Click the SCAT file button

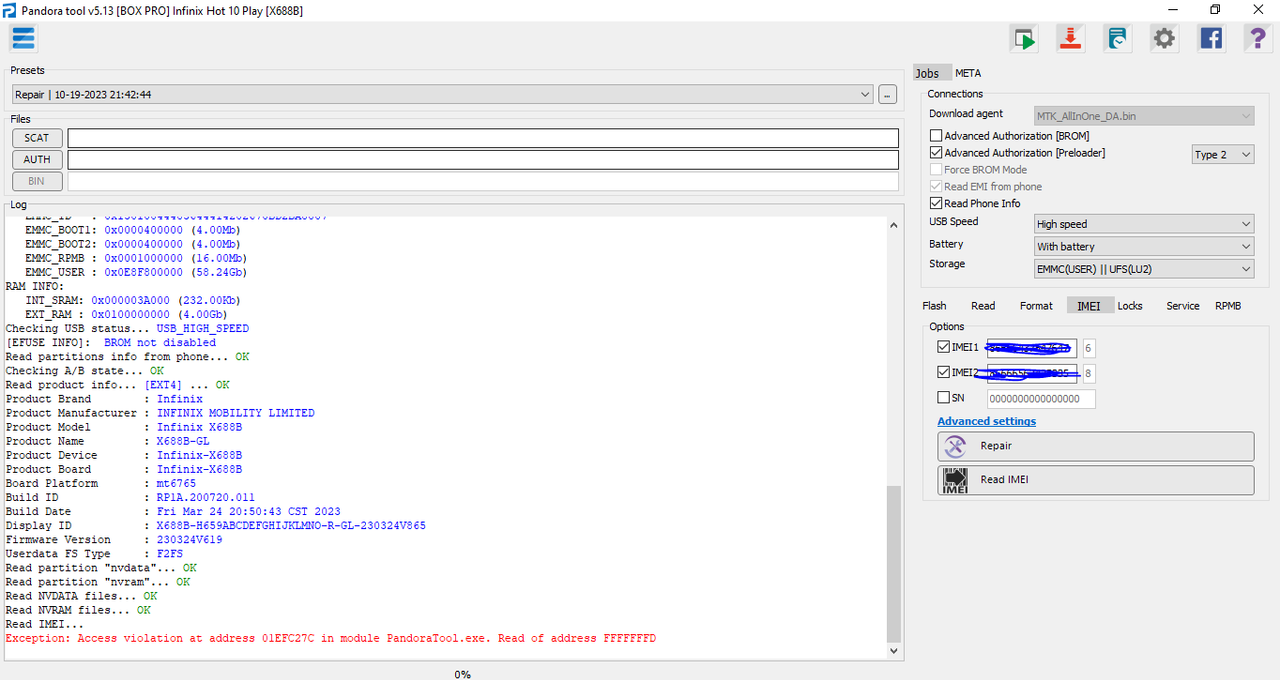coord(37,138)
